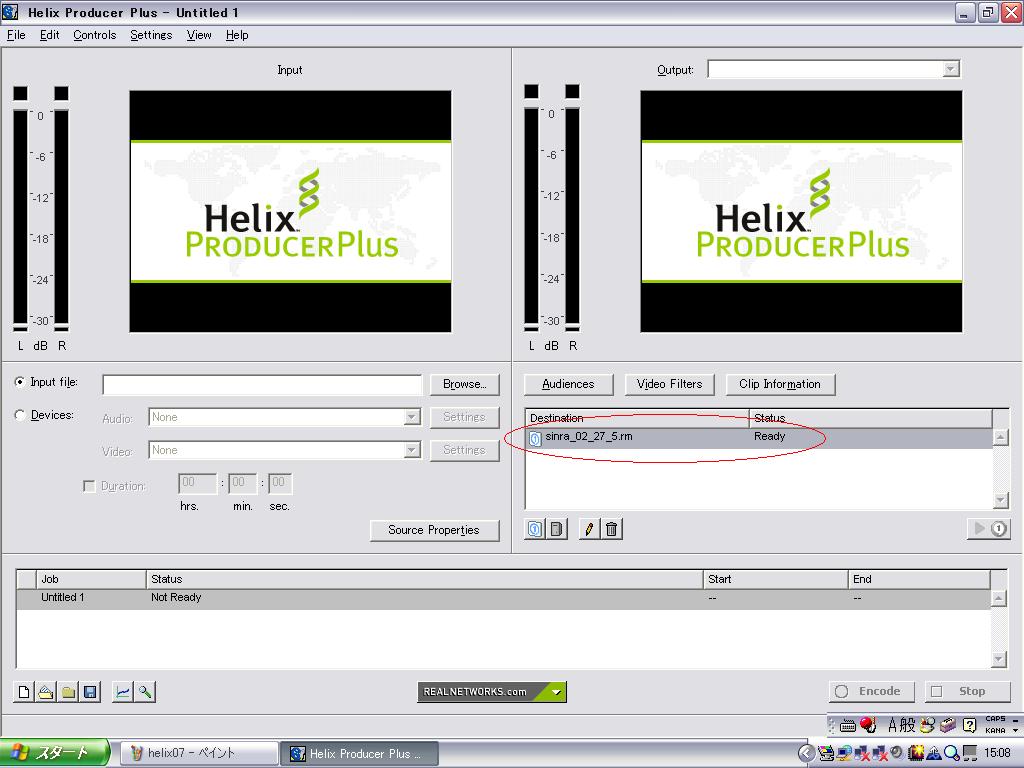Image resolution: width=1024 pixels, height=768 pixels.
Task: Click the job list Status column header
Action: click(x=424, y=579)
